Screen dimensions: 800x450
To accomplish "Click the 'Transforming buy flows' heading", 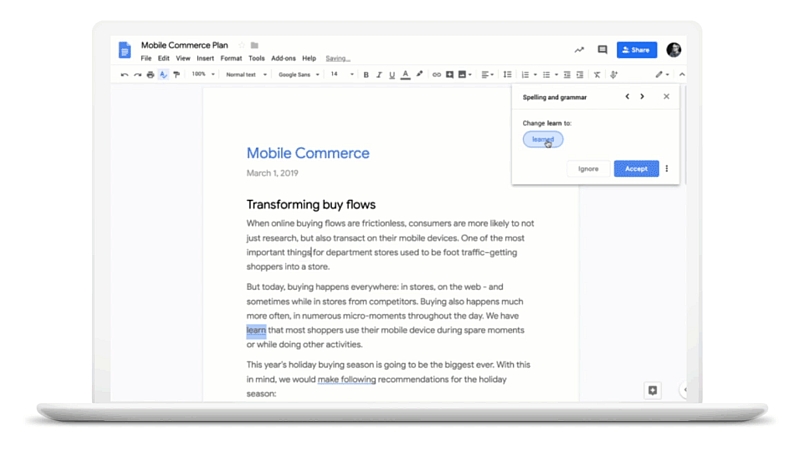I will [x=311, y=205].
